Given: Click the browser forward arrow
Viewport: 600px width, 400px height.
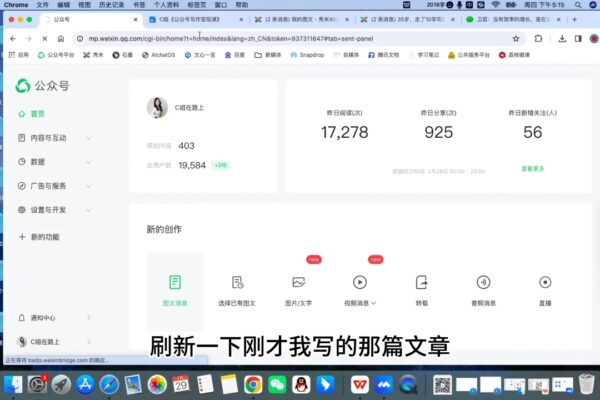Looking at the screenshot, I should pos(29,39).
